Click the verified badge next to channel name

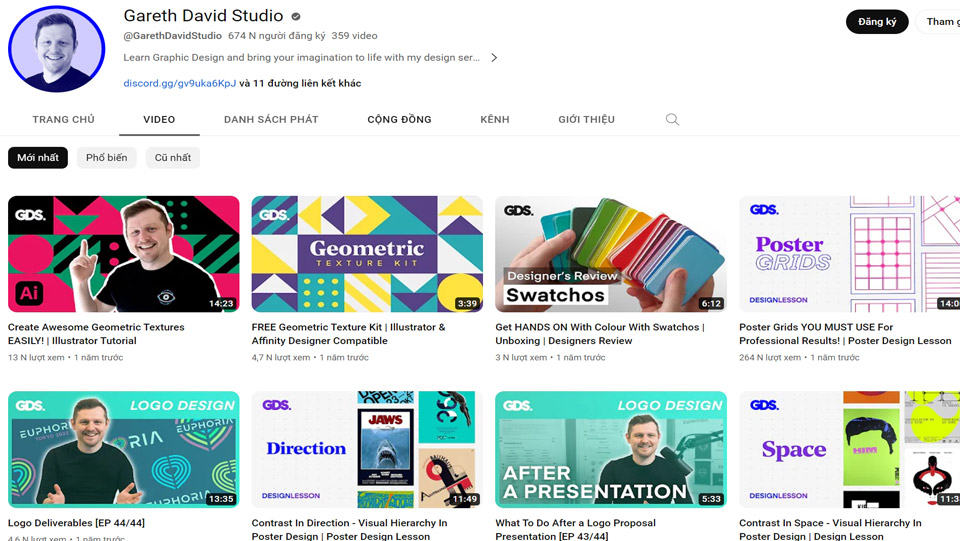pos(296,17)
